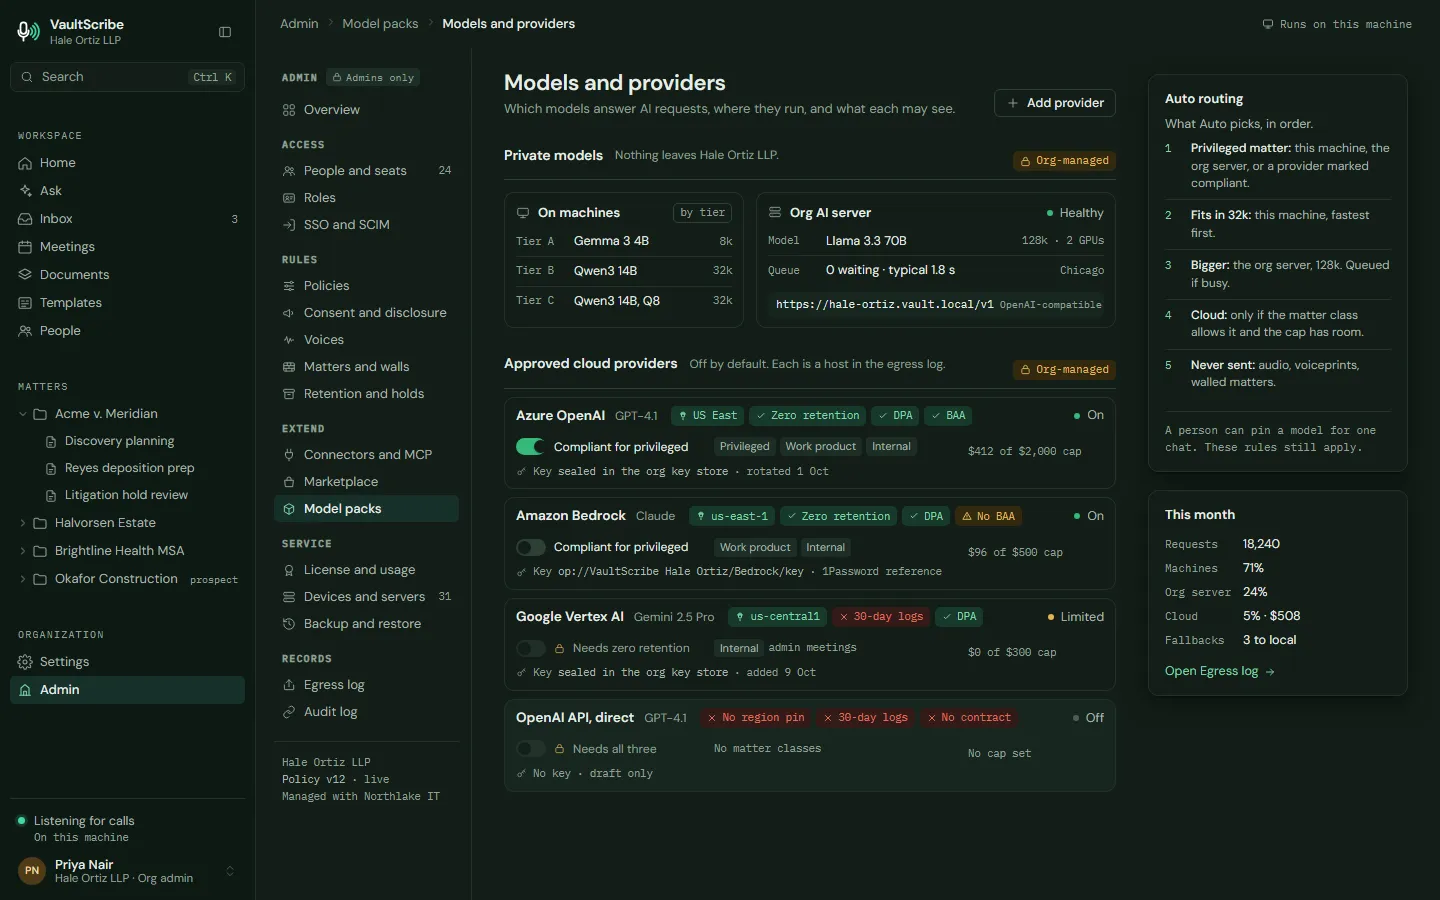1440x900 pixels.
Task: Click the Retention and holds icon
Action: click(289, 394)
